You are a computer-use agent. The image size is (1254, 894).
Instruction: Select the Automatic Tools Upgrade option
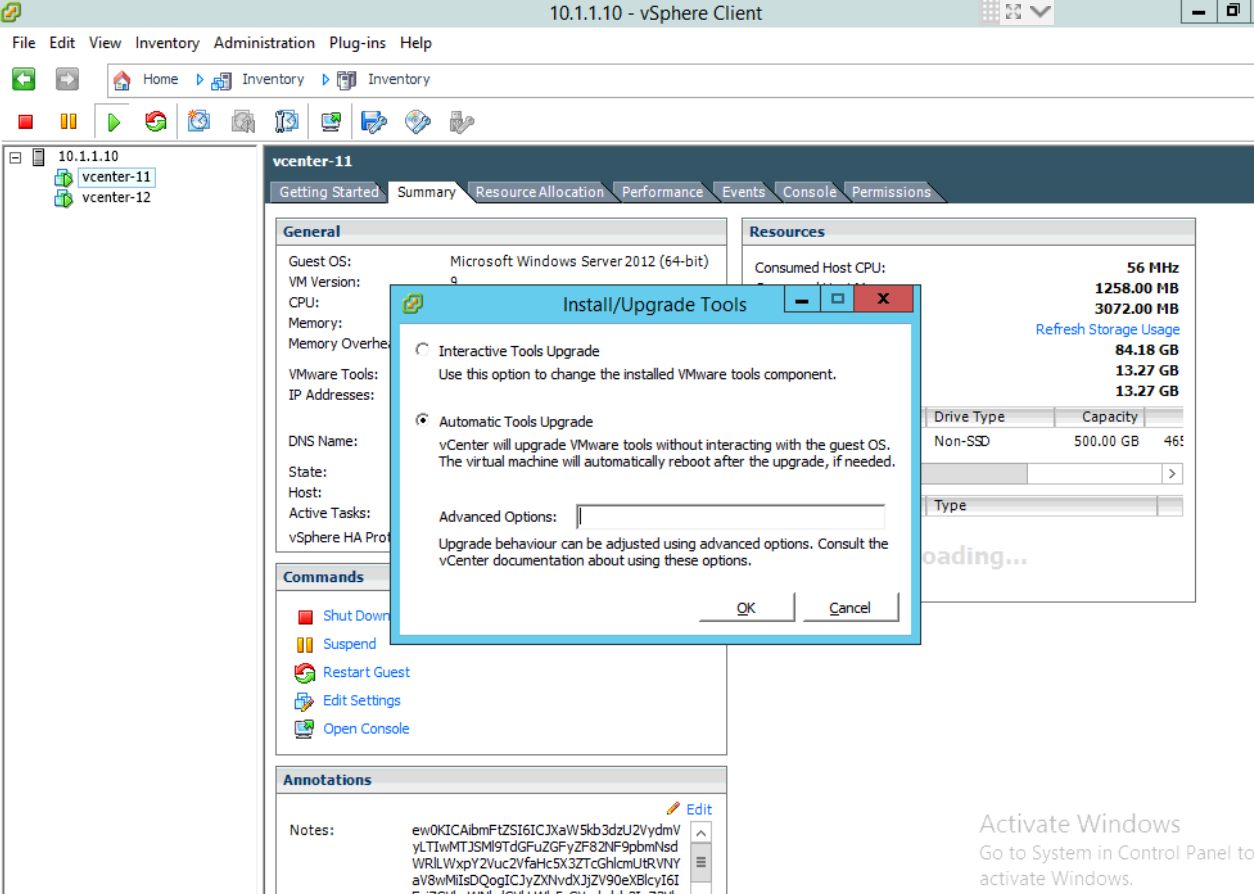point(423,419)
